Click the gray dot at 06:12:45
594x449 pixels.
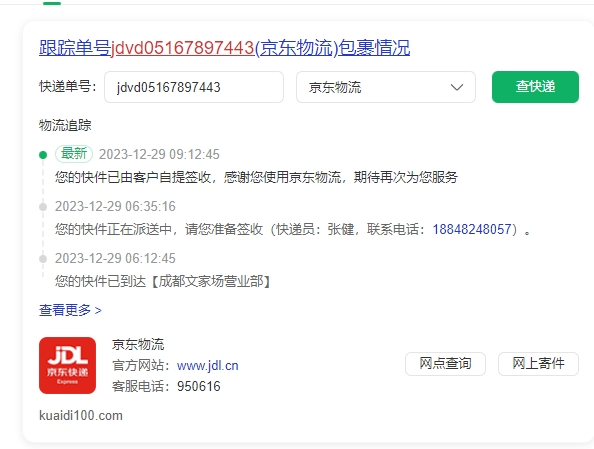point(43,258)
